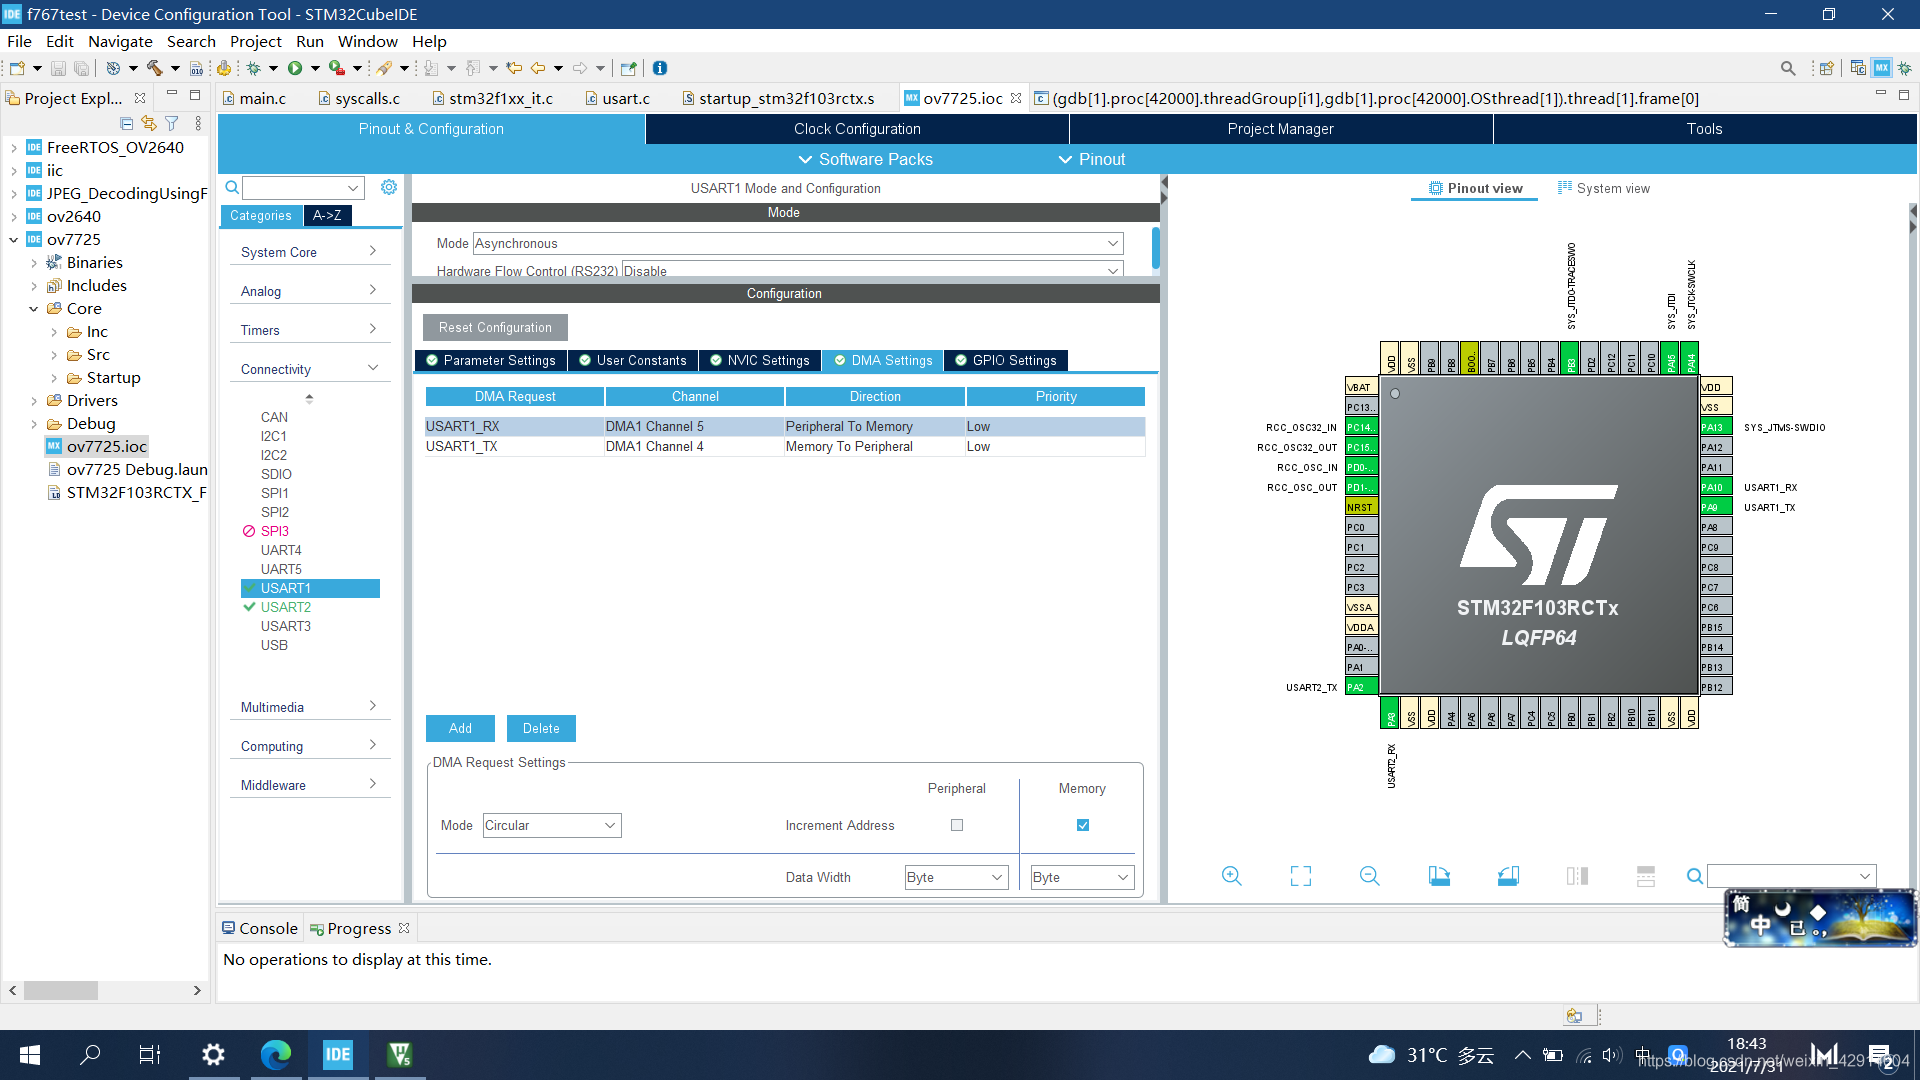The width and height of the screenshot is (1920, 1080).
Task: Click the pin search input field
Action: [x=1792, y=876]
